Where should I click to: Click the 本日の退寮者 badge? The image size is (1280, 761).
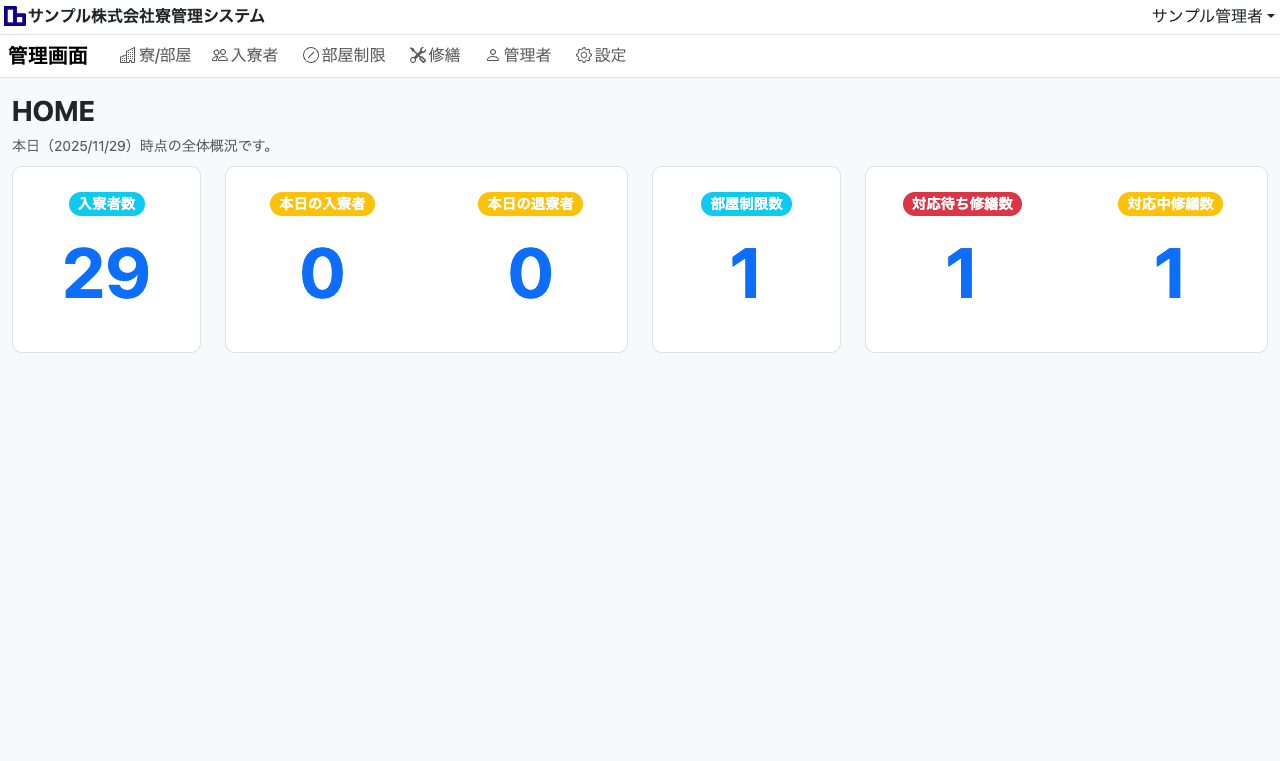pyautogui.click(x=530, y=204)
